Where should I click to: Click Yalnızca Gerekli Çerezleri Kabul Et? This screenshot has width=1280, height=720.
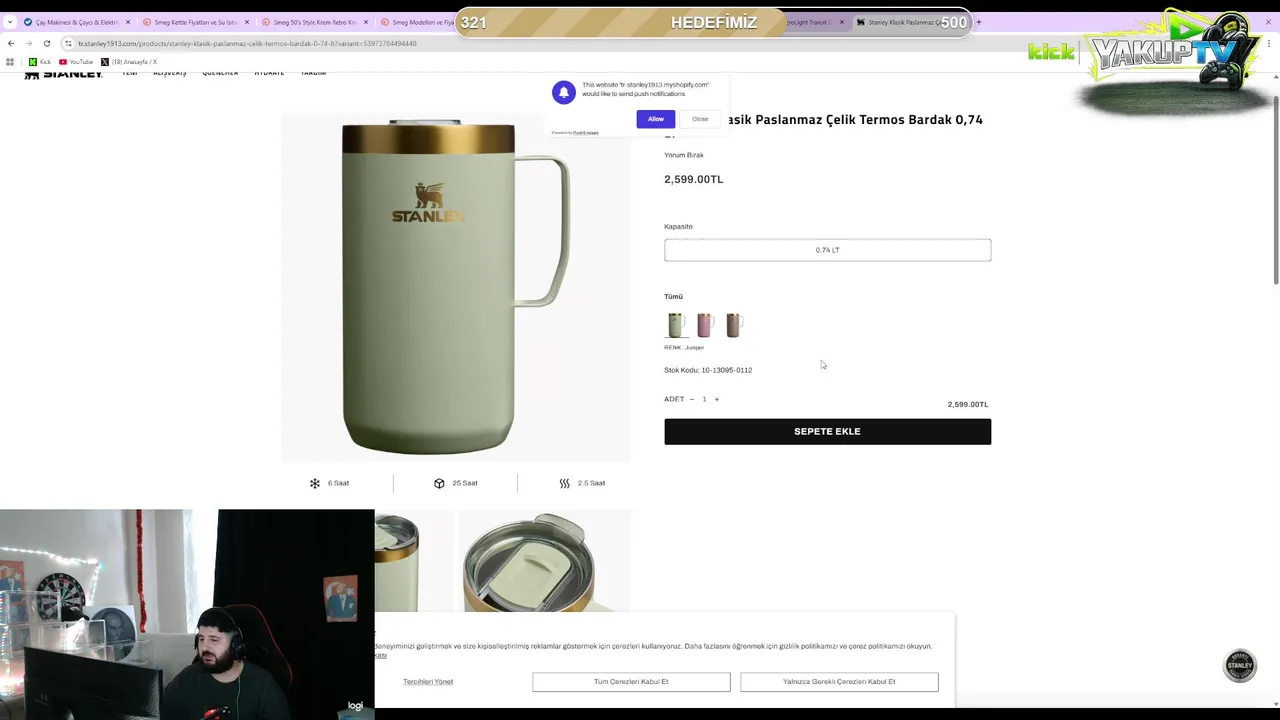coord(839,682)
